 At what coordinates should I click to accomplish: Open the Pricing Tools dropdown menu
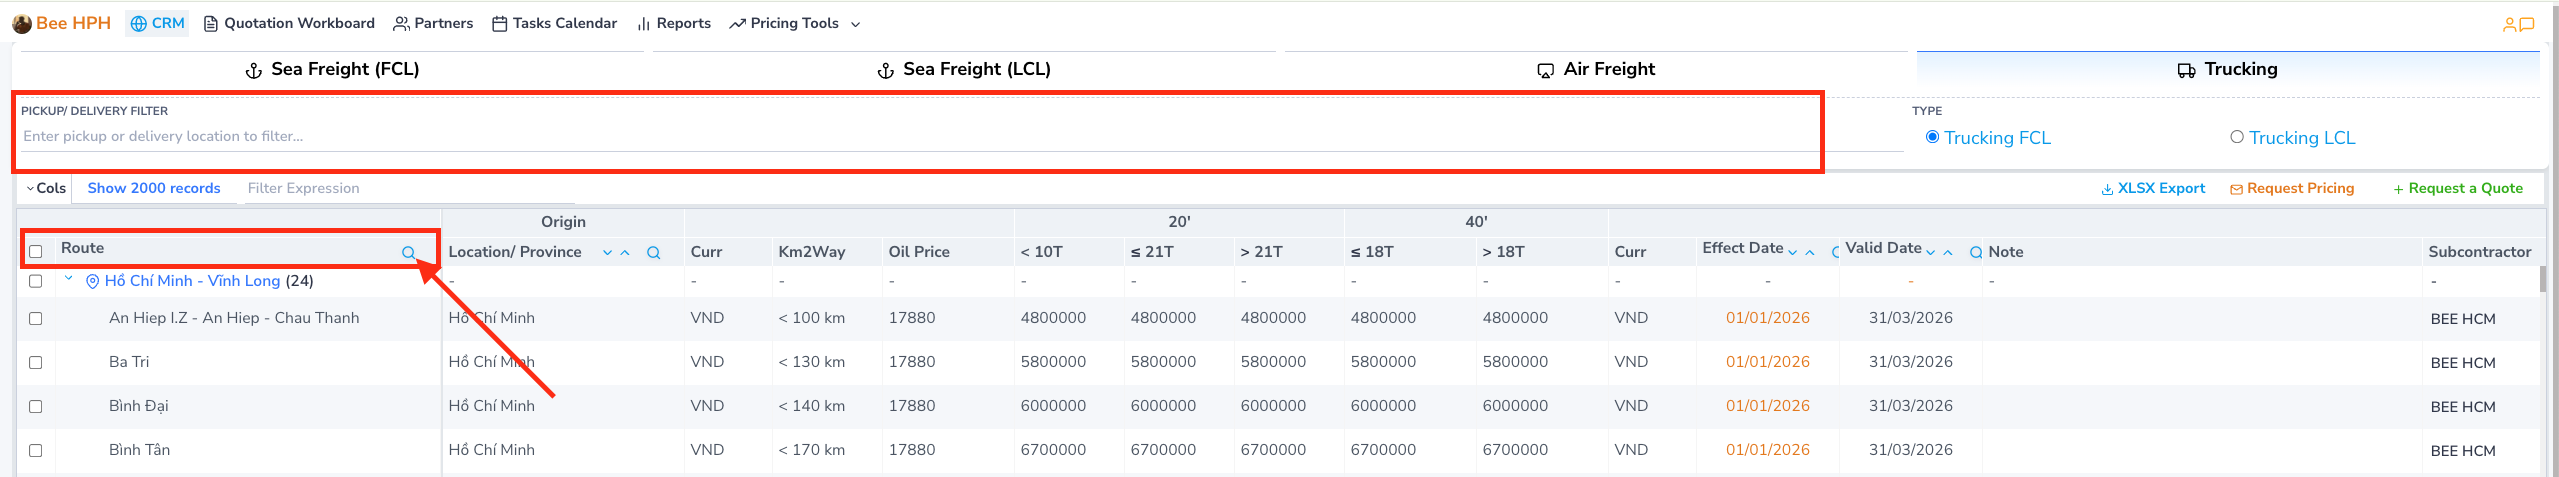click(x=794, y=23)
